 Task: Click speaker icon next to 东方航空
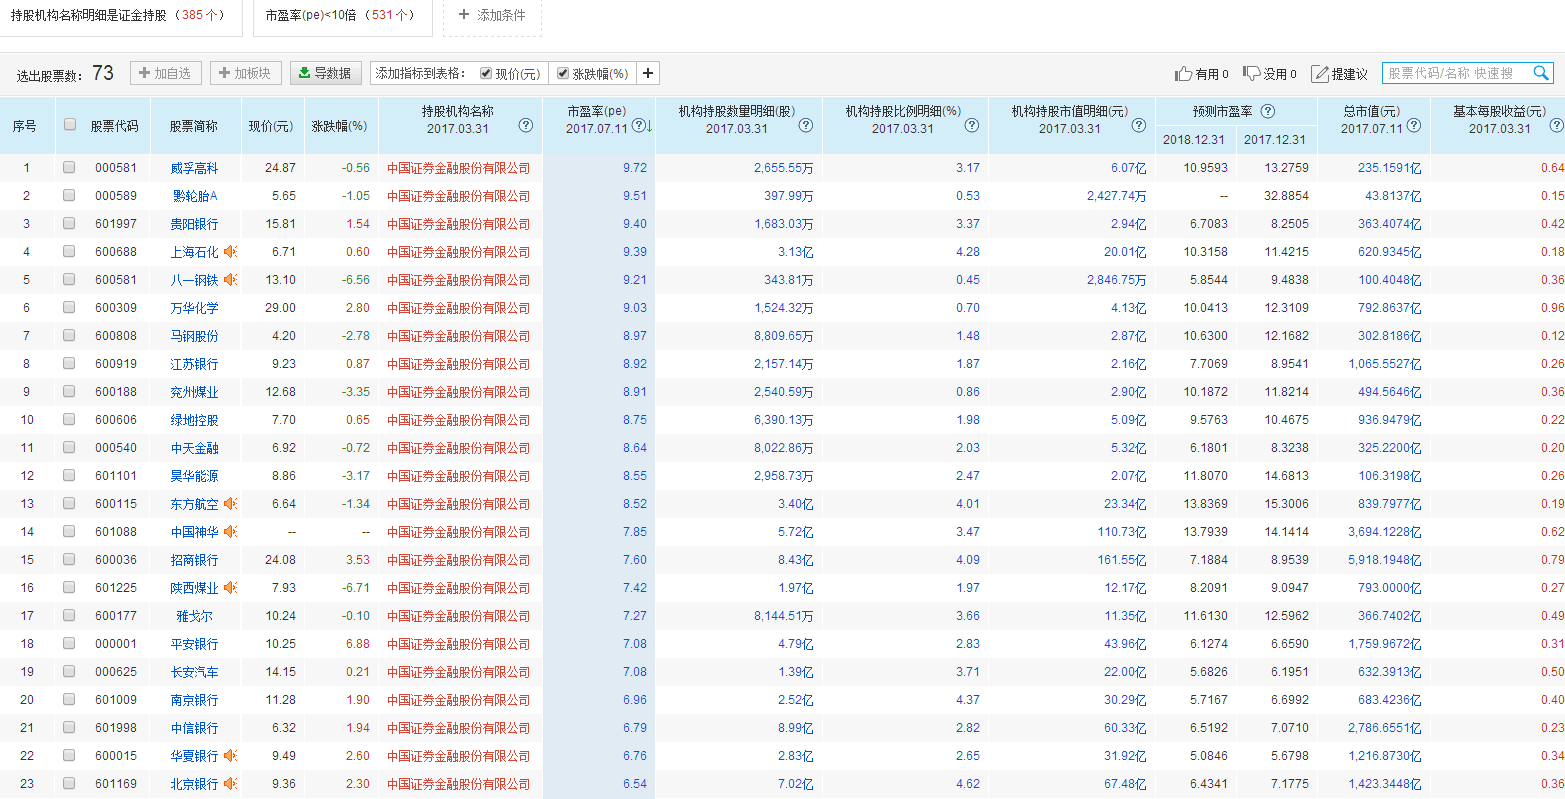tap(231, 504)
